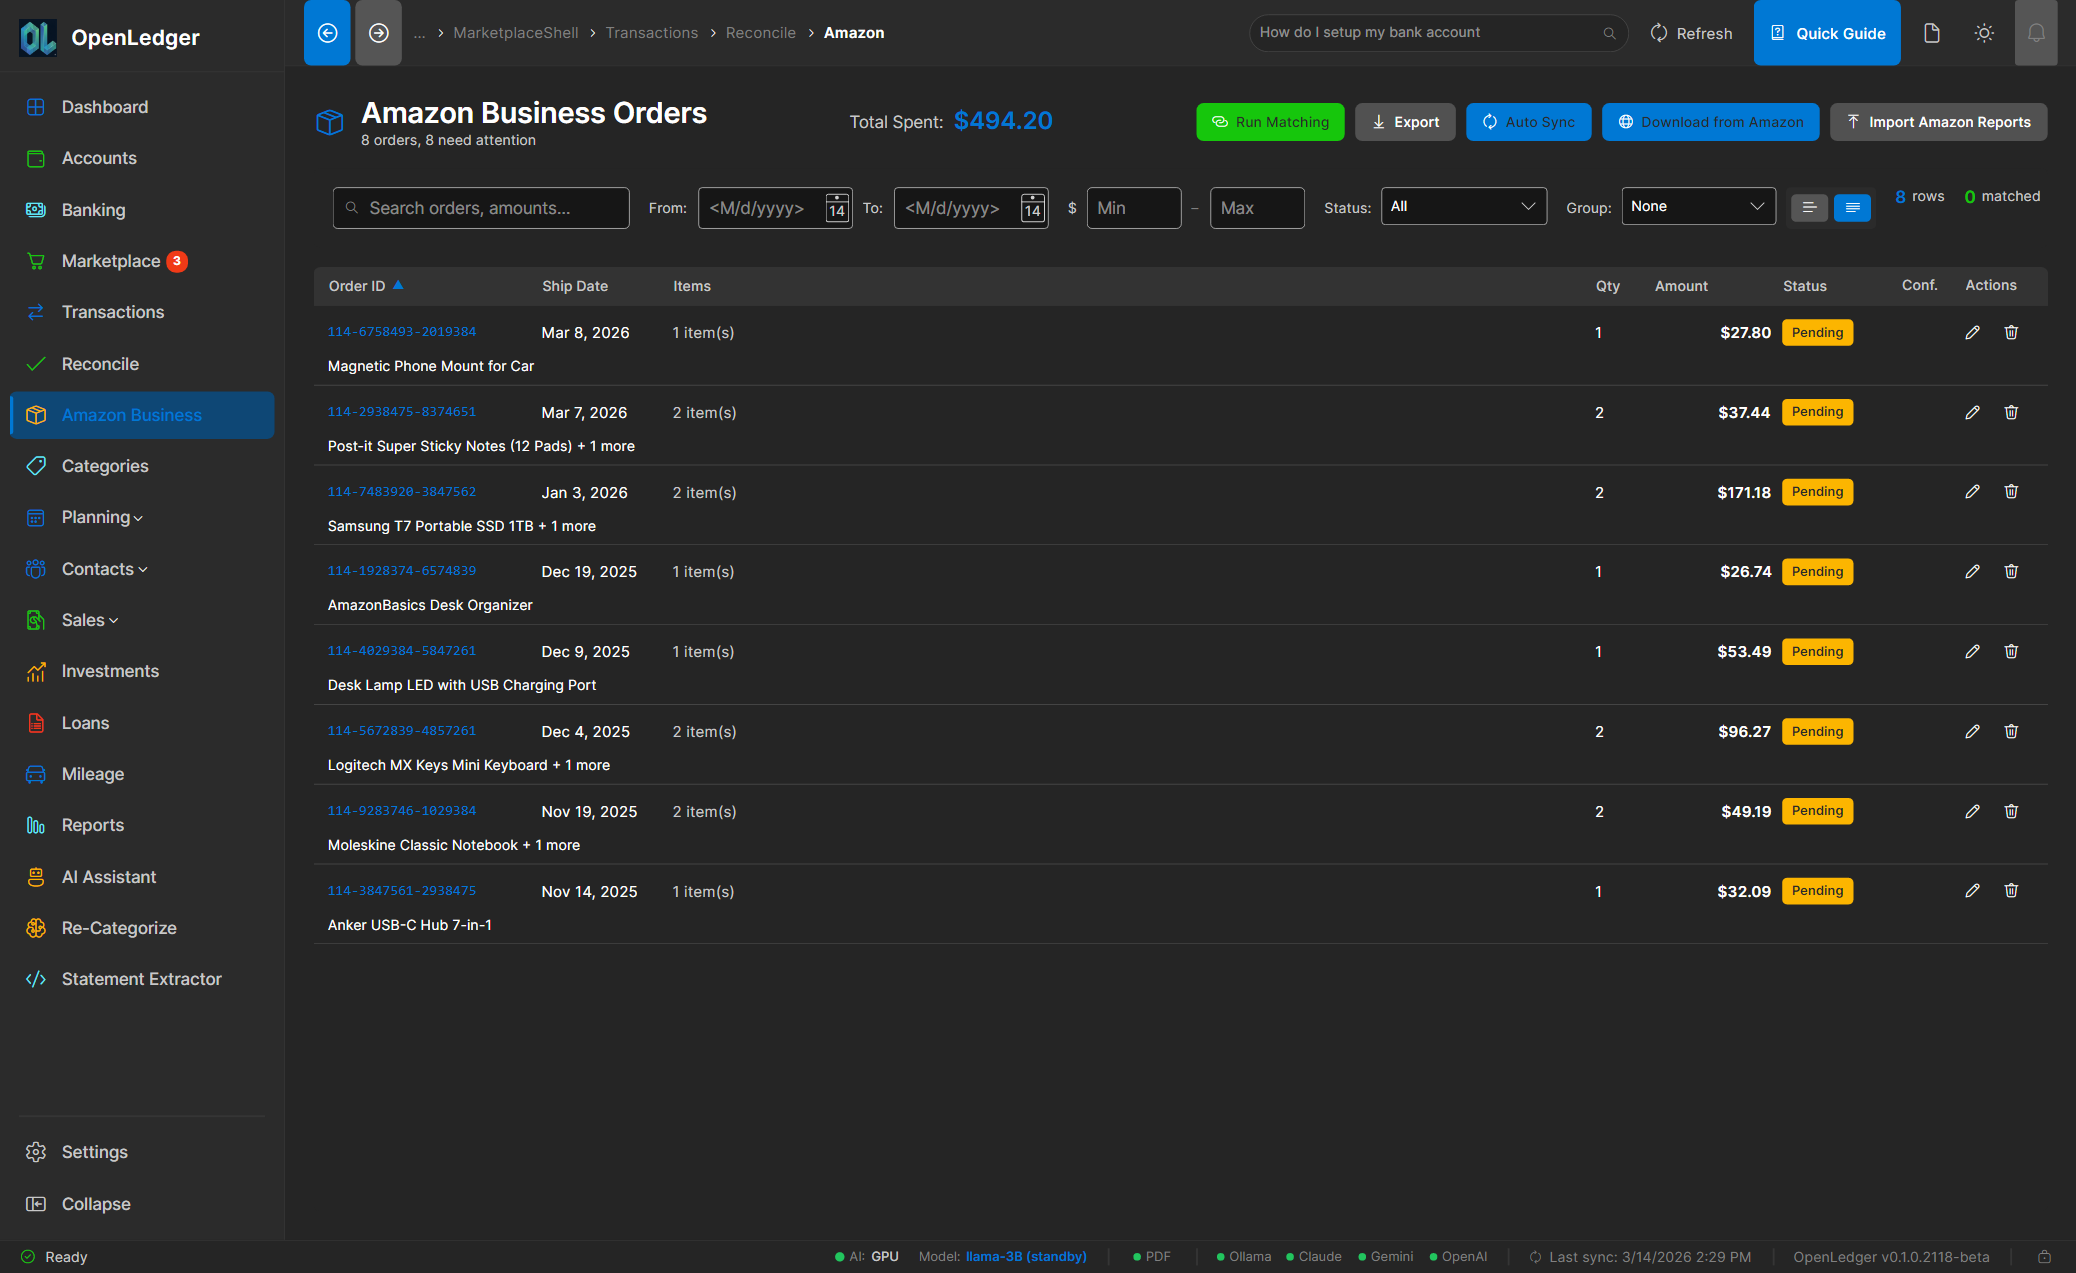Open the notifications bell icon

click(x=2037, y=32)
